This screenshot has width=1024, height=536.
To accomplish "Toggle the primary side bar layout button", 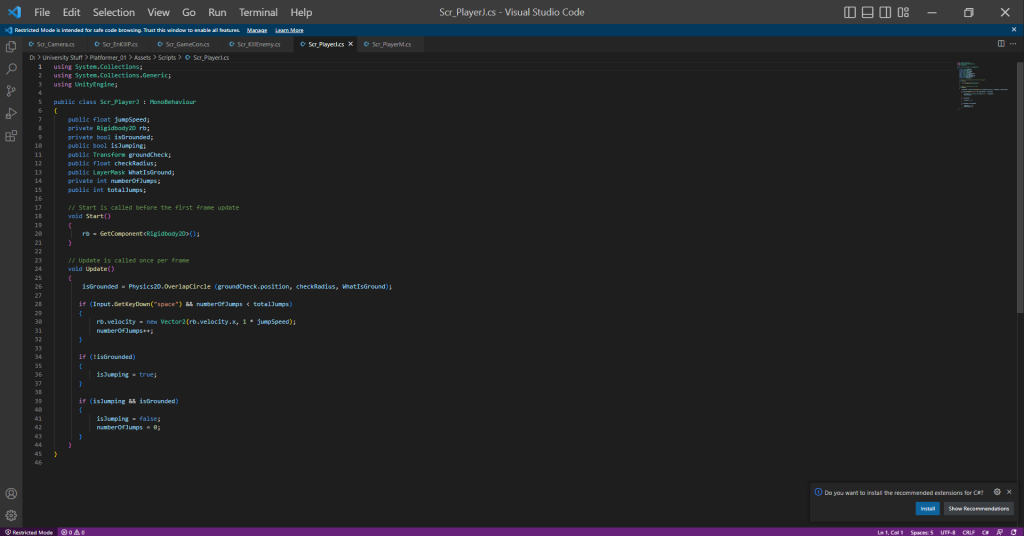I will coord(850,12).
